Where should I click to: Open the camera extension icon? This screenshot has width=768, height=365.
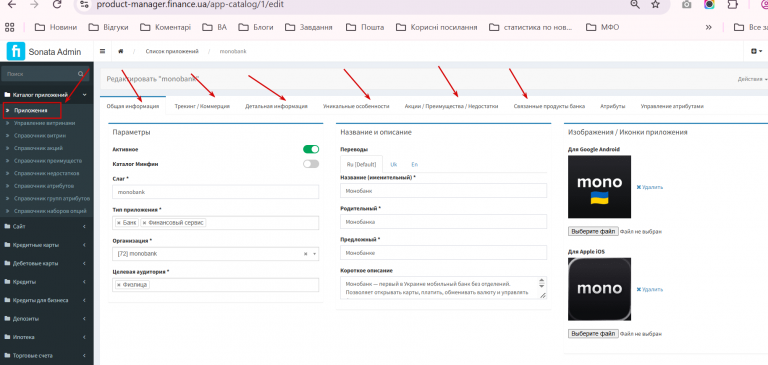[687, 4]
